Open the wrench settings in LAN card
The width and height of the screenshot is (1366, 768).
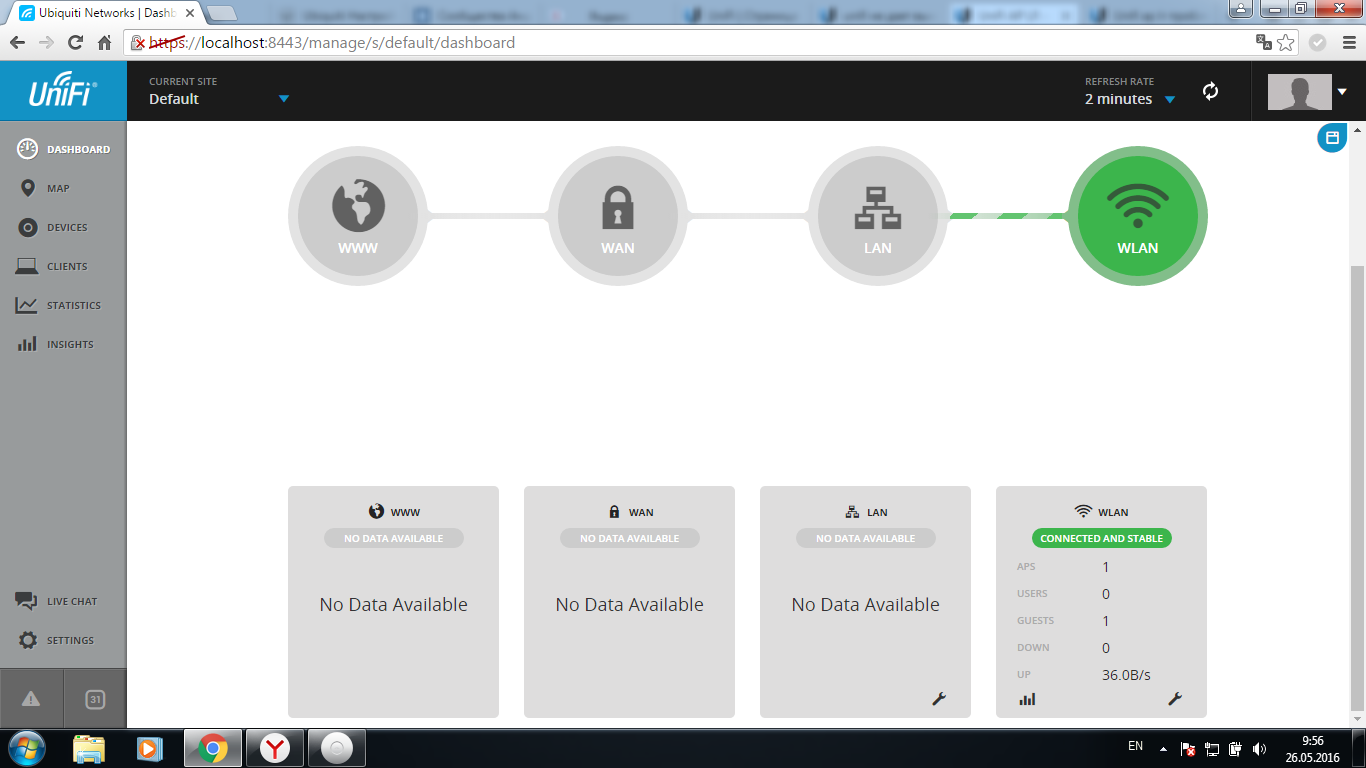point(939,699)
